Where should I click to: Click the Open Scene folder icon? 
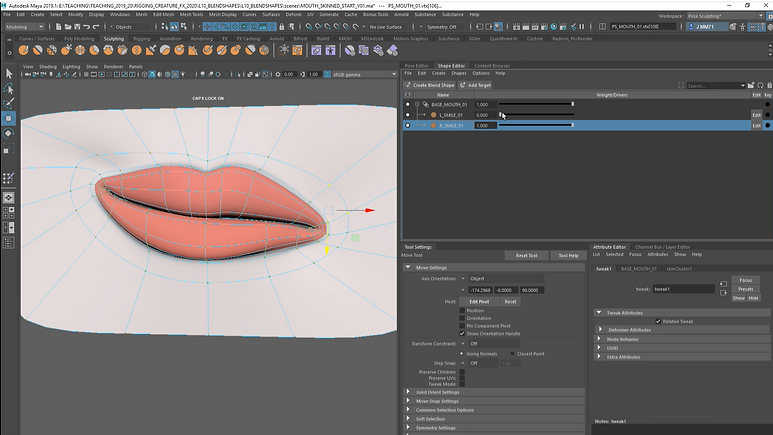(x=68, y=27)
